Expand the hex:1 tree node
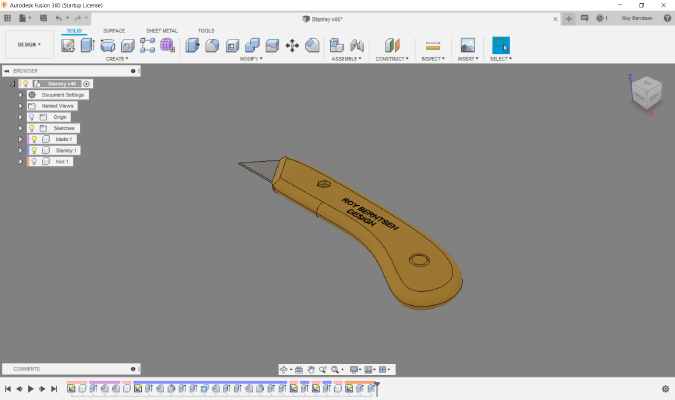Viewport: 675px width, 400px height. (20, 161)
